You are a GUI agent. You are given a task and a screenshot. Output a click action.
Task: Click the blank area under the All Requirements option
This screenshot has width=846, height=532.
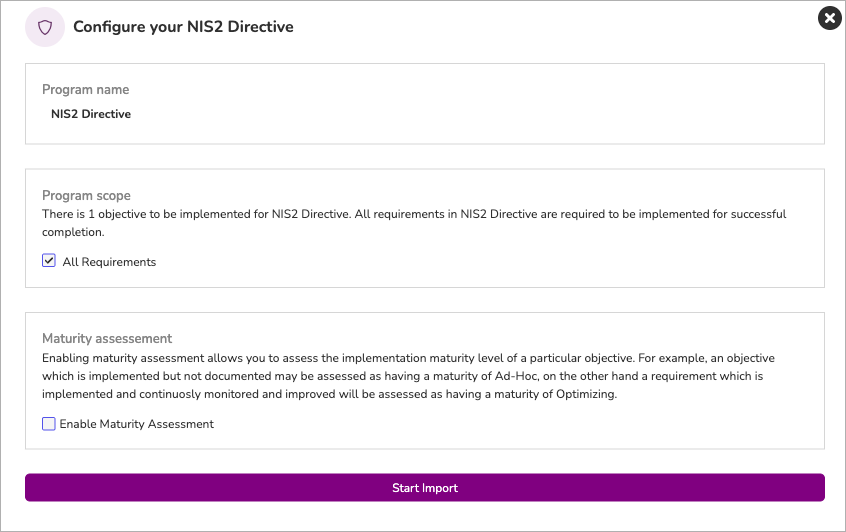click(425, 277)
